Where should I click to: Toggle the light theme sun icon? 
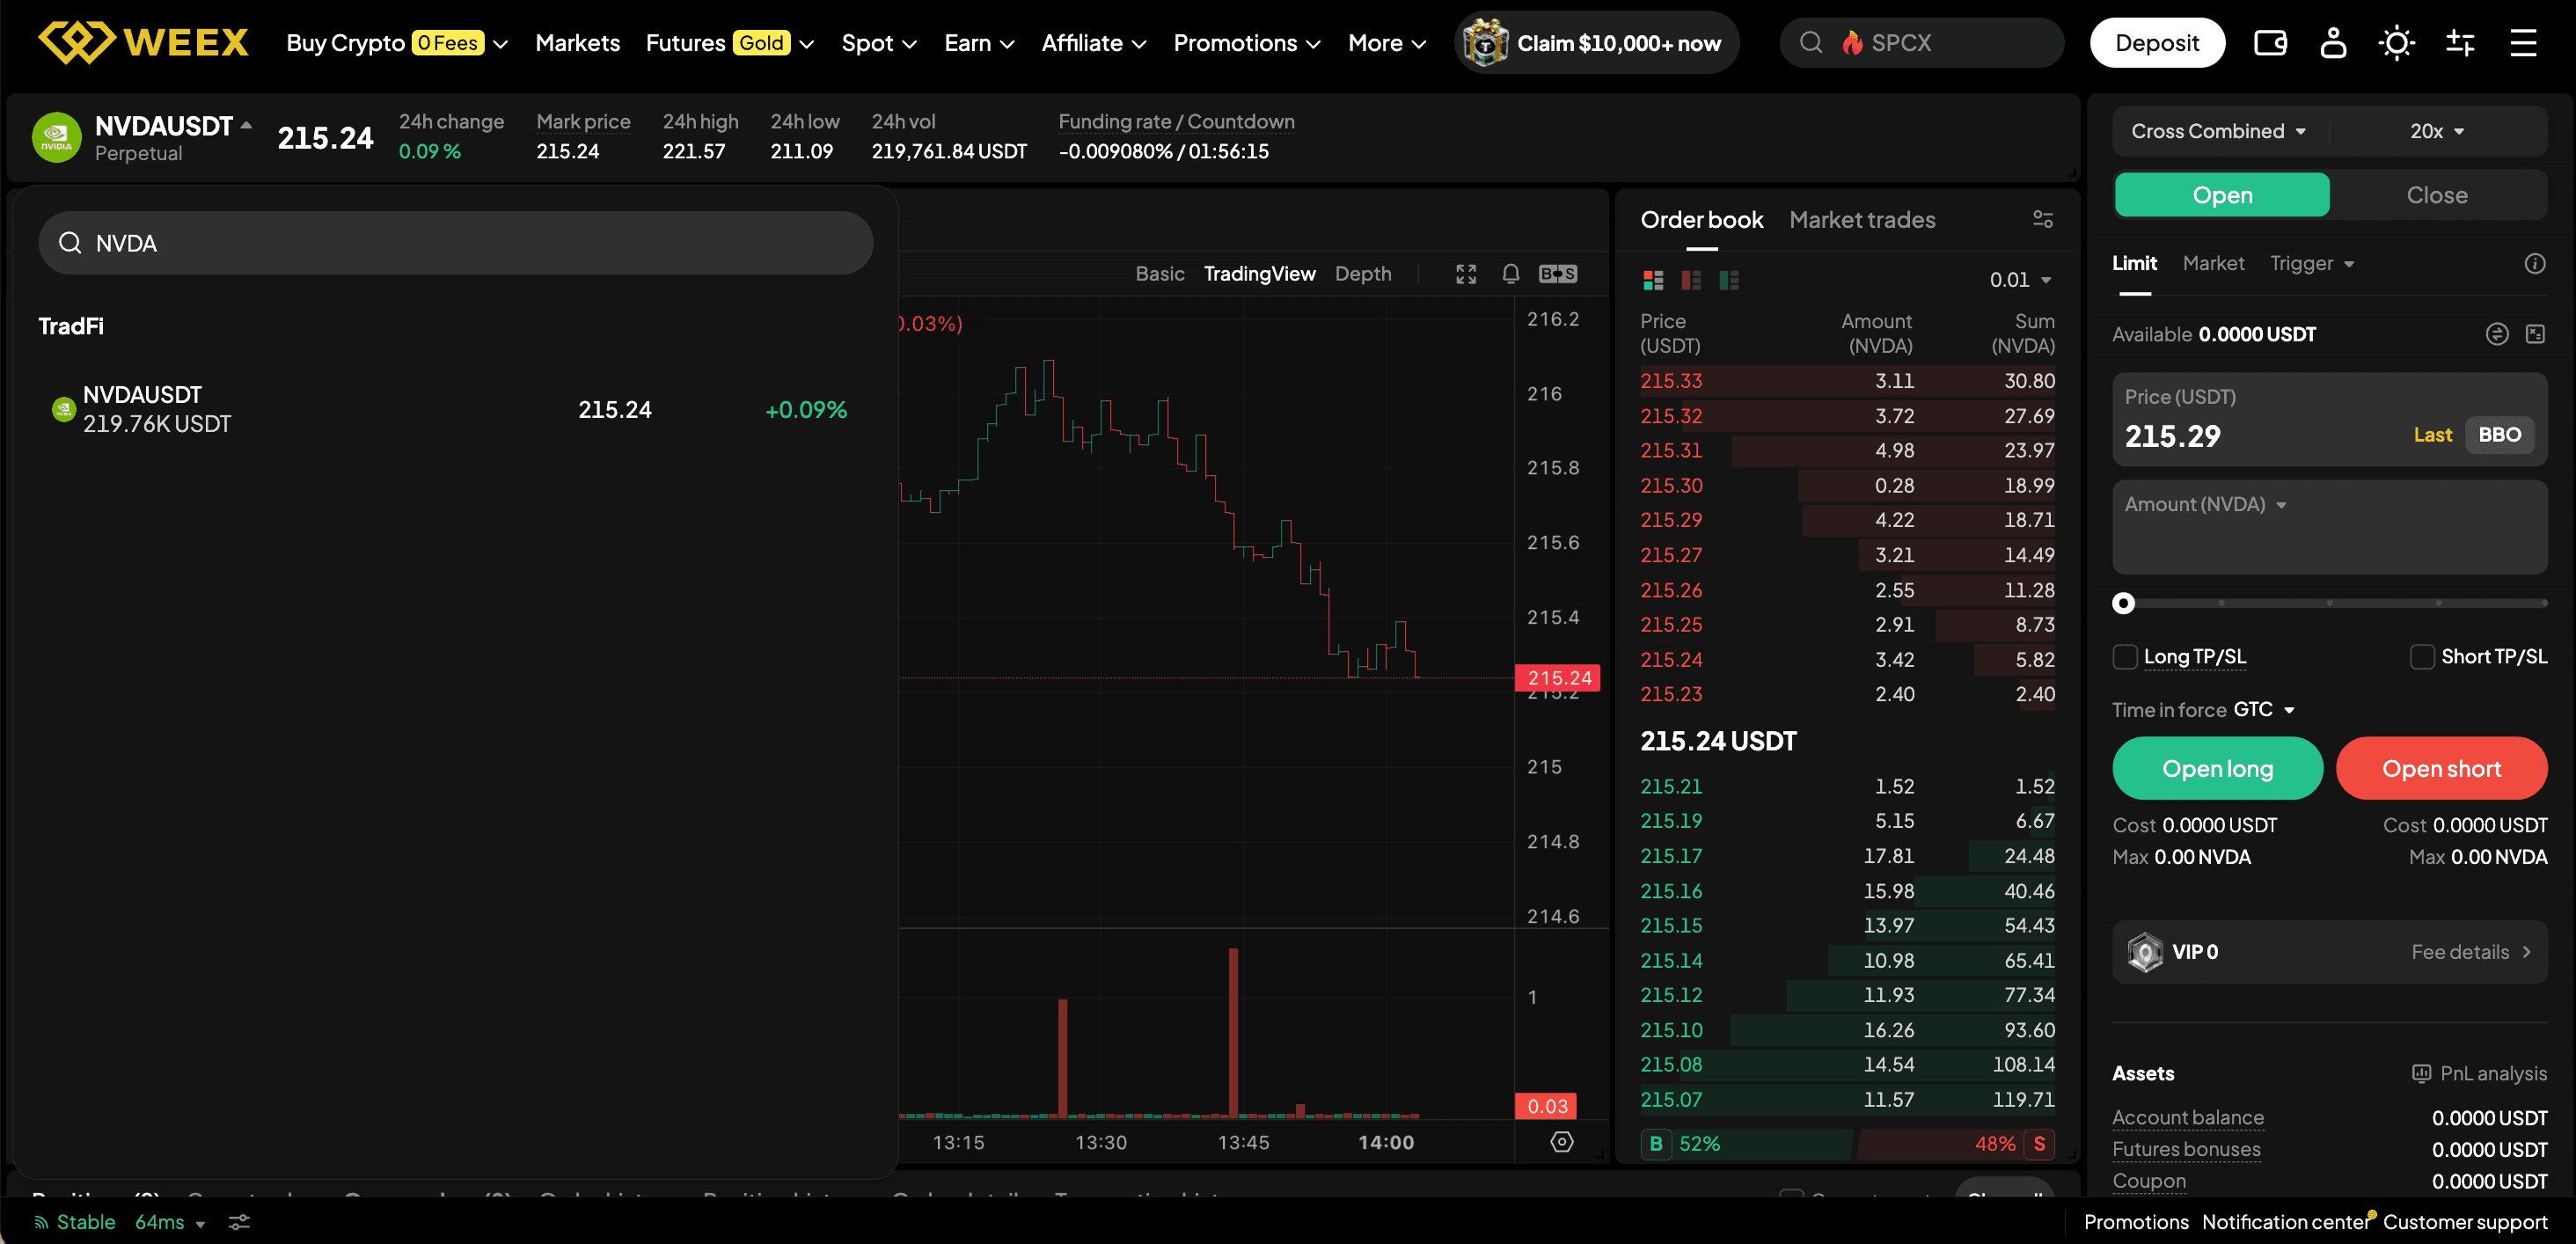click(x=2396, y=43)
